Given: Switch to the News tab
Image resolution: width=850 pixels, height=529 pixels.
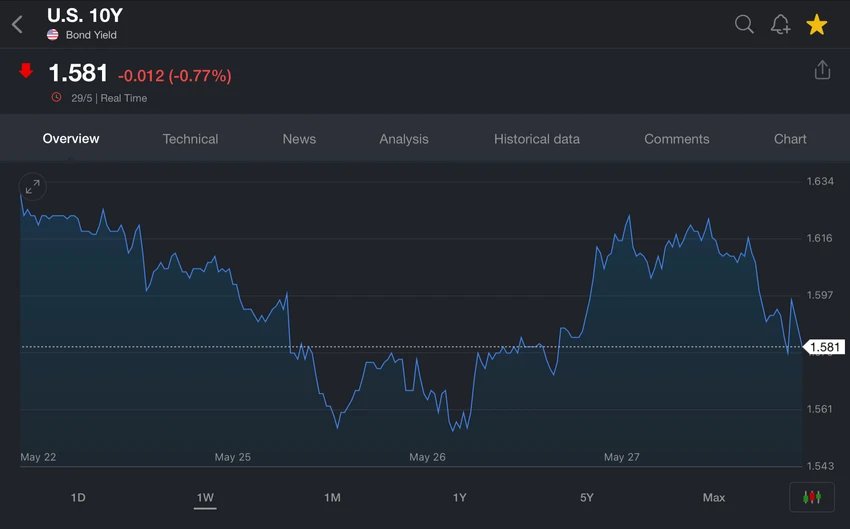Looking at the screenshot, I should pyautogui.click(x=299, y=139).
